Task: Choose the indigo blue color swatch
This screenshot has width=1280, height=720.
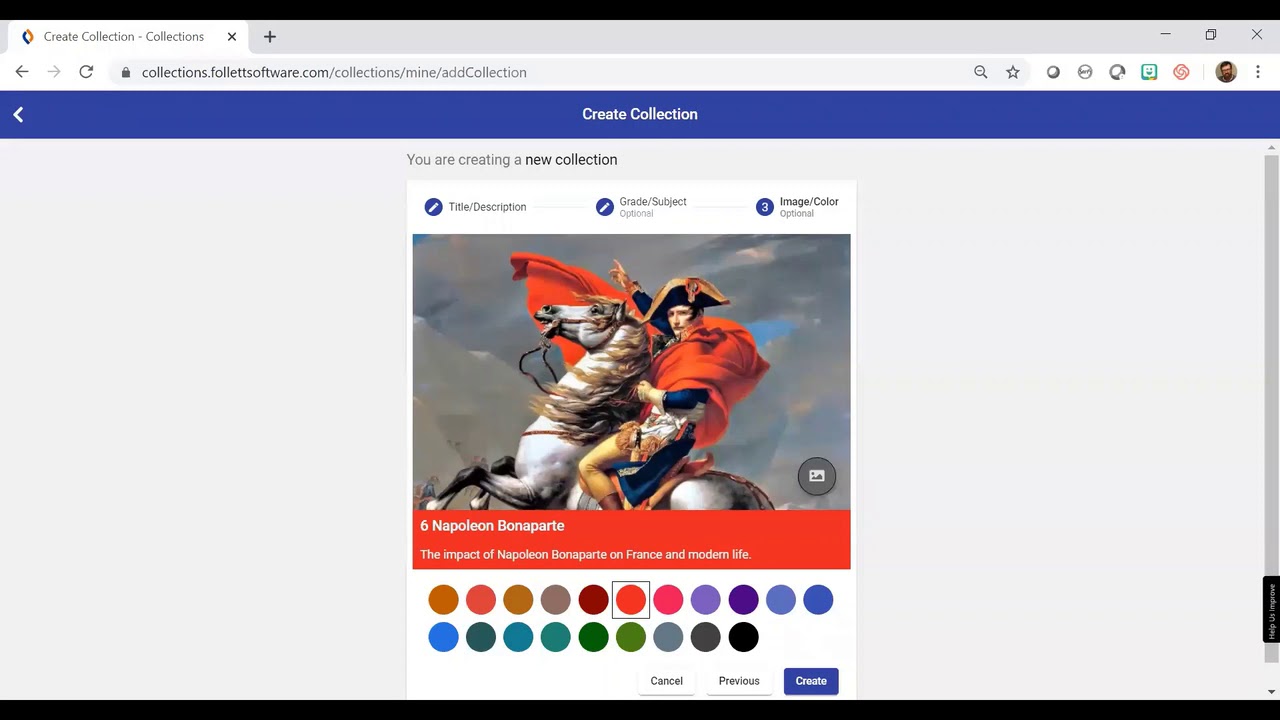Action: (x=818, y=600)
